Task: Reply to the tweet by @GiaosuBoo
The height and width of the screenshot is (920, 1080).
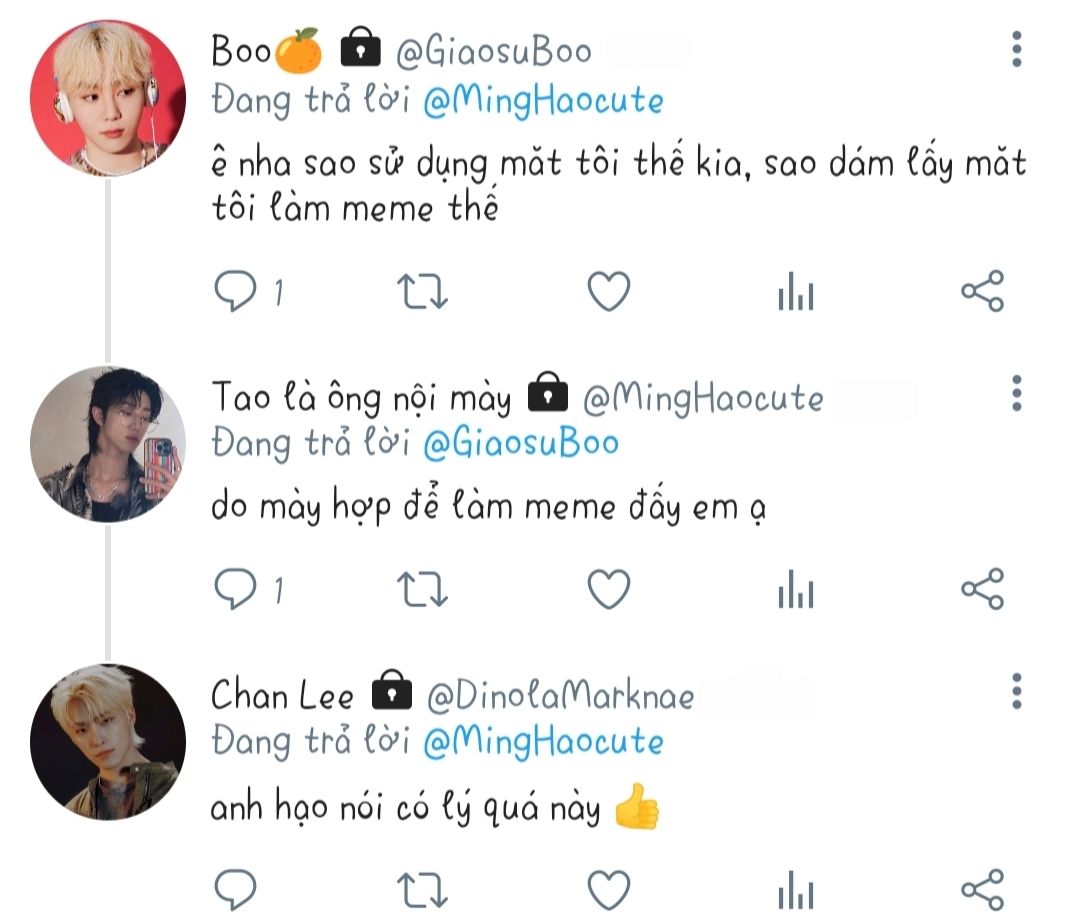Action: [236, 292]
